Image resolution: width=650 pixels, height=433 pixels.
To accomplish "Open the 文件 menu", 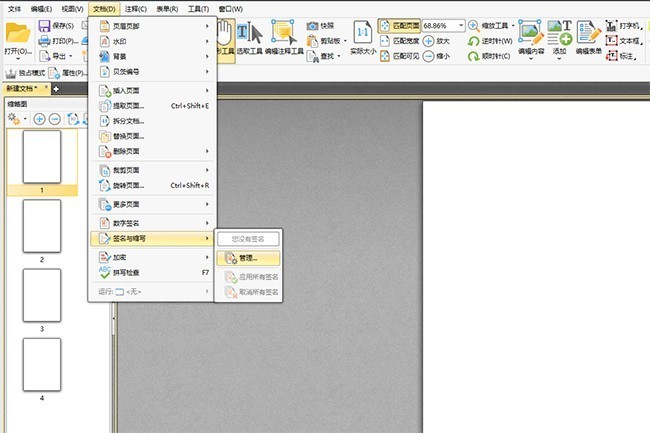I will (x=15, y=9).
